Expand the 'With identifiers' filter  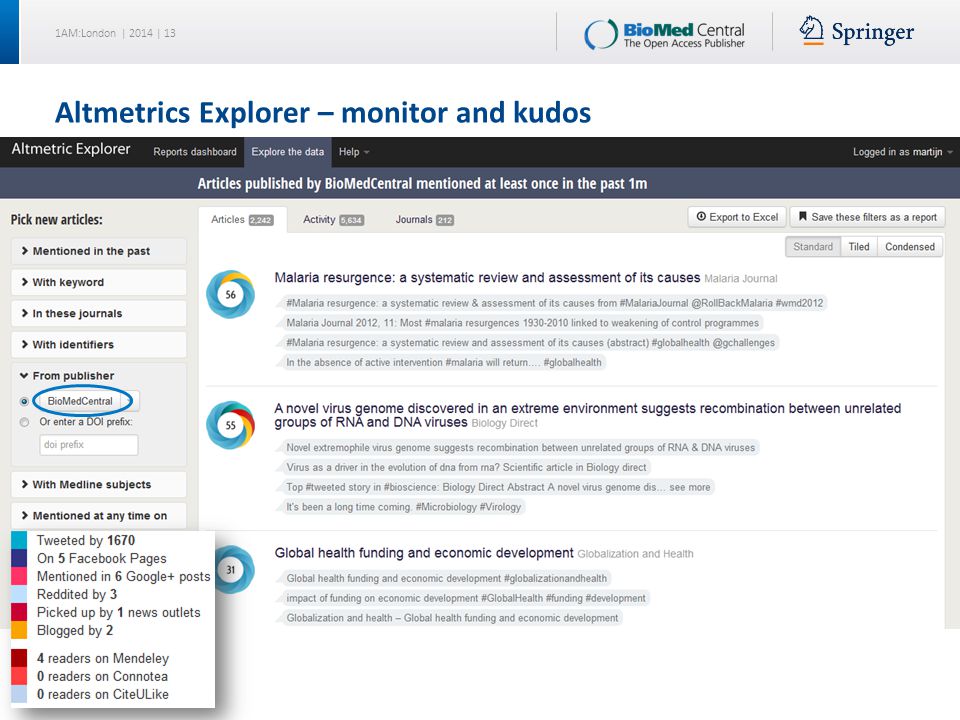click(x=99, y=345)
